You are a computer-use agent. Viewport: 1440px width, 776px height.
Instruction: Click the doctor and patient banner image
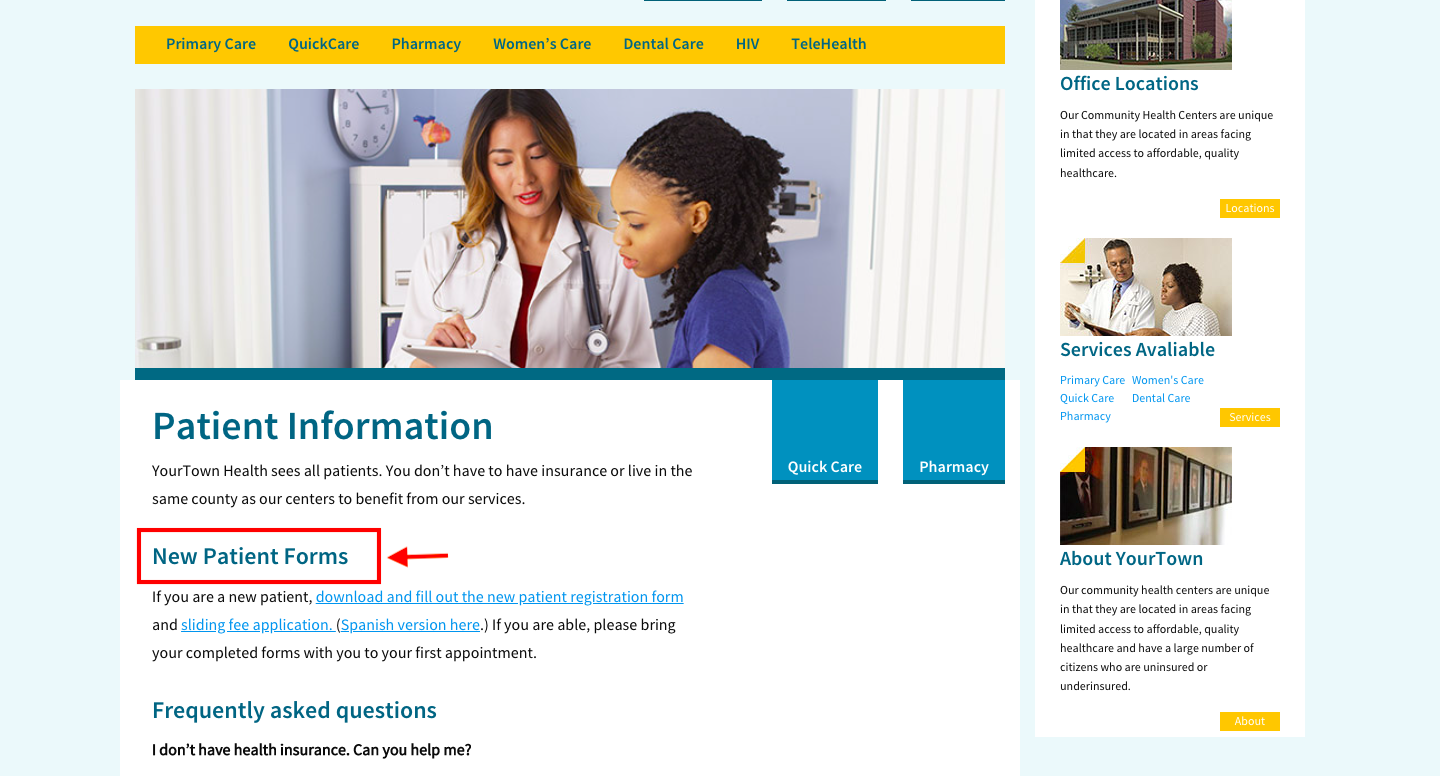coord(570,229)
